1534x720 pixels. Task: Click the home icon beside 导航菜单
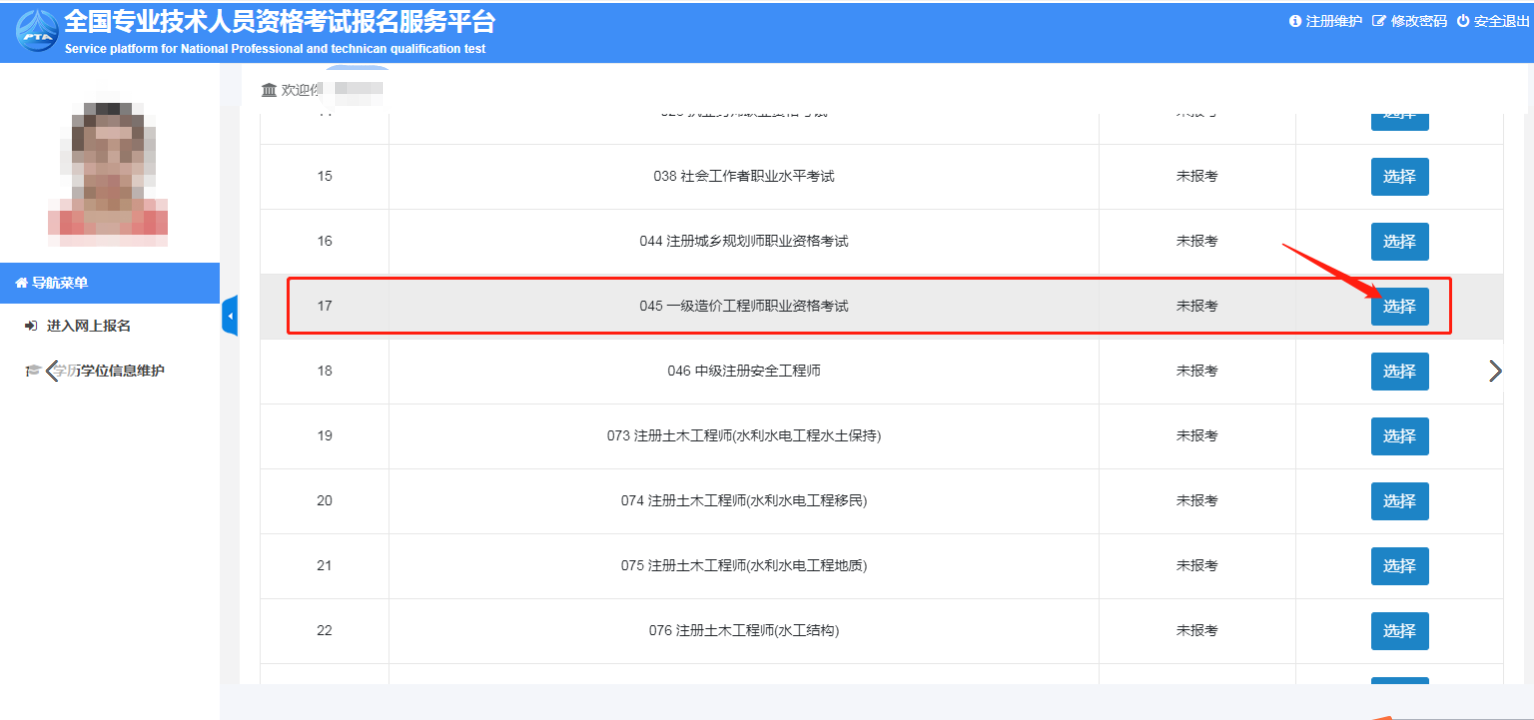(x=21, y=283)
